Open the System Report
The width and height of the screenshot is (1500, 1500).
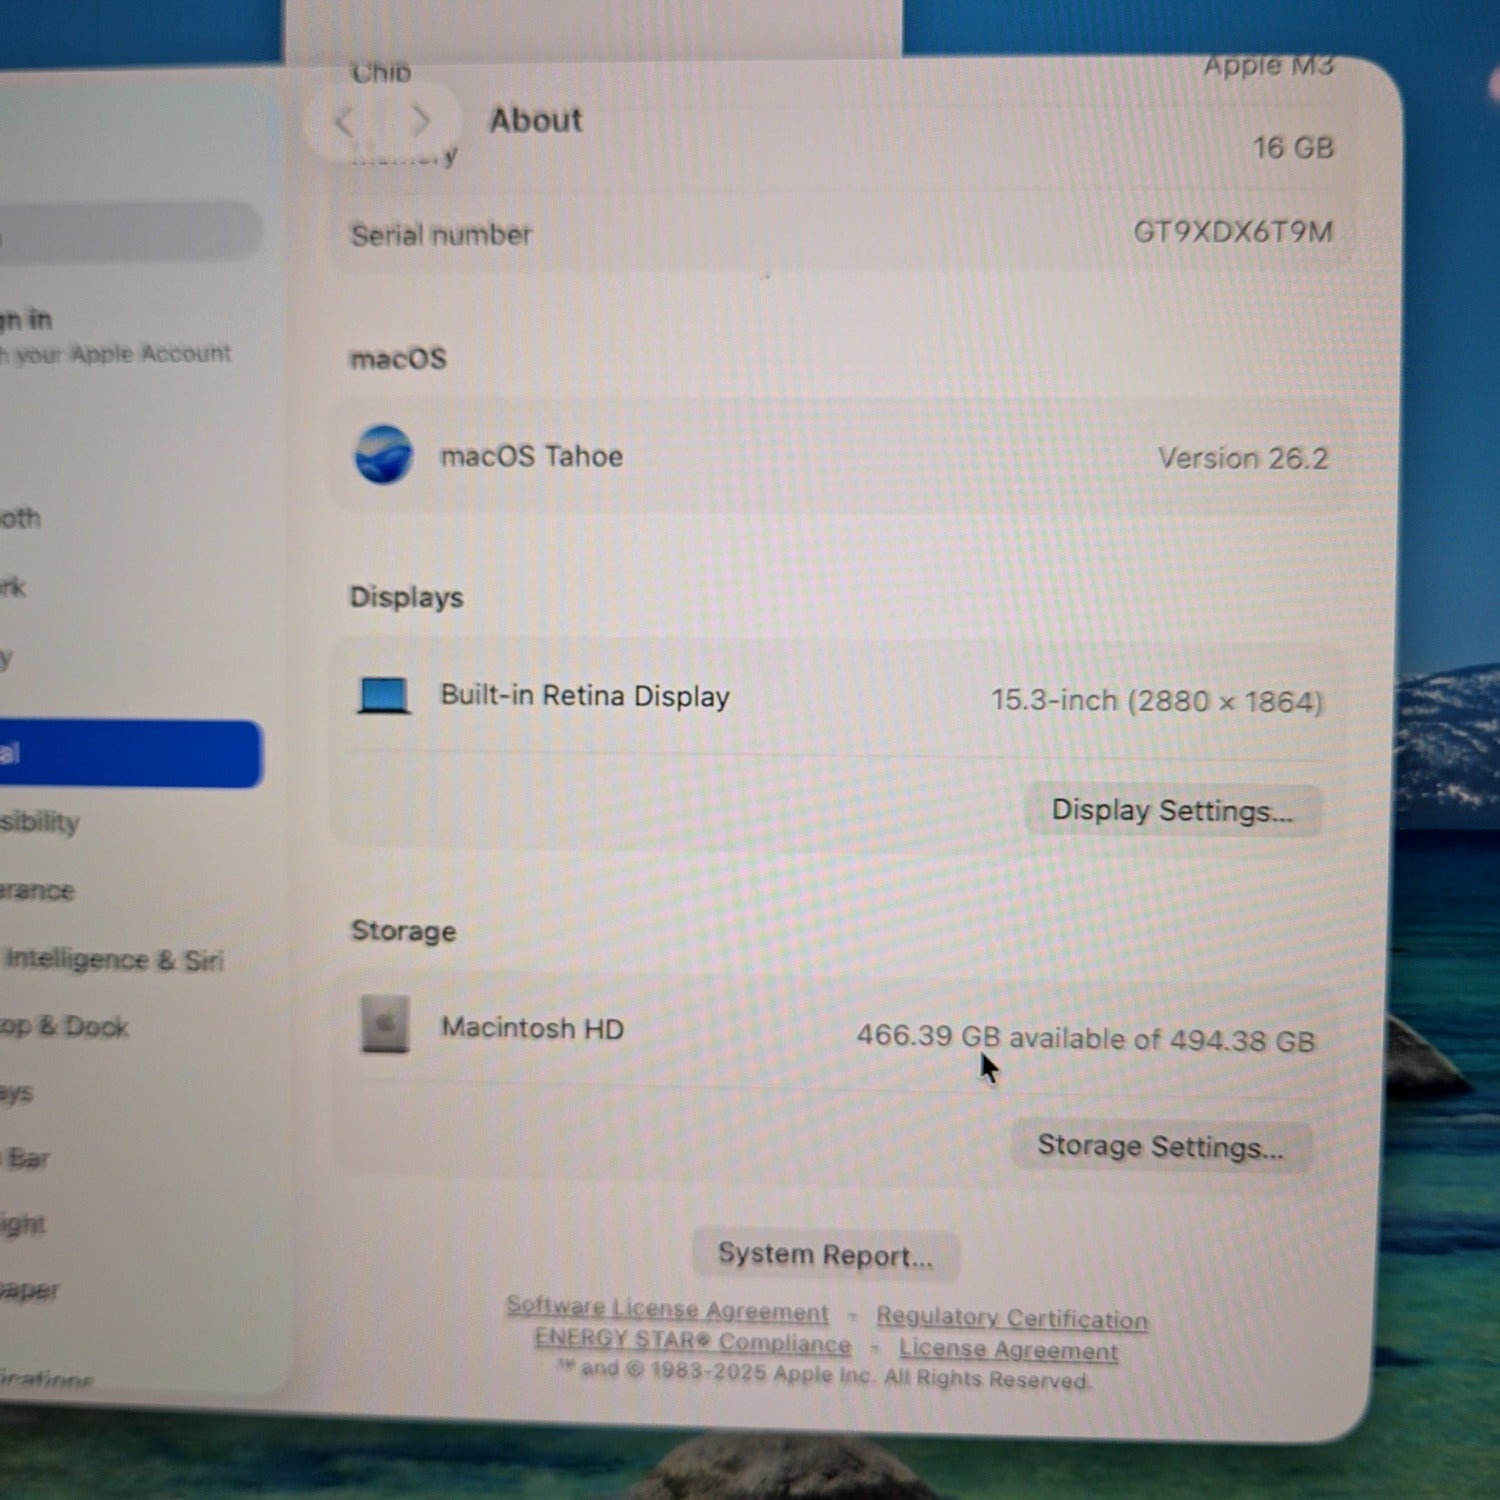[825, 1254]
